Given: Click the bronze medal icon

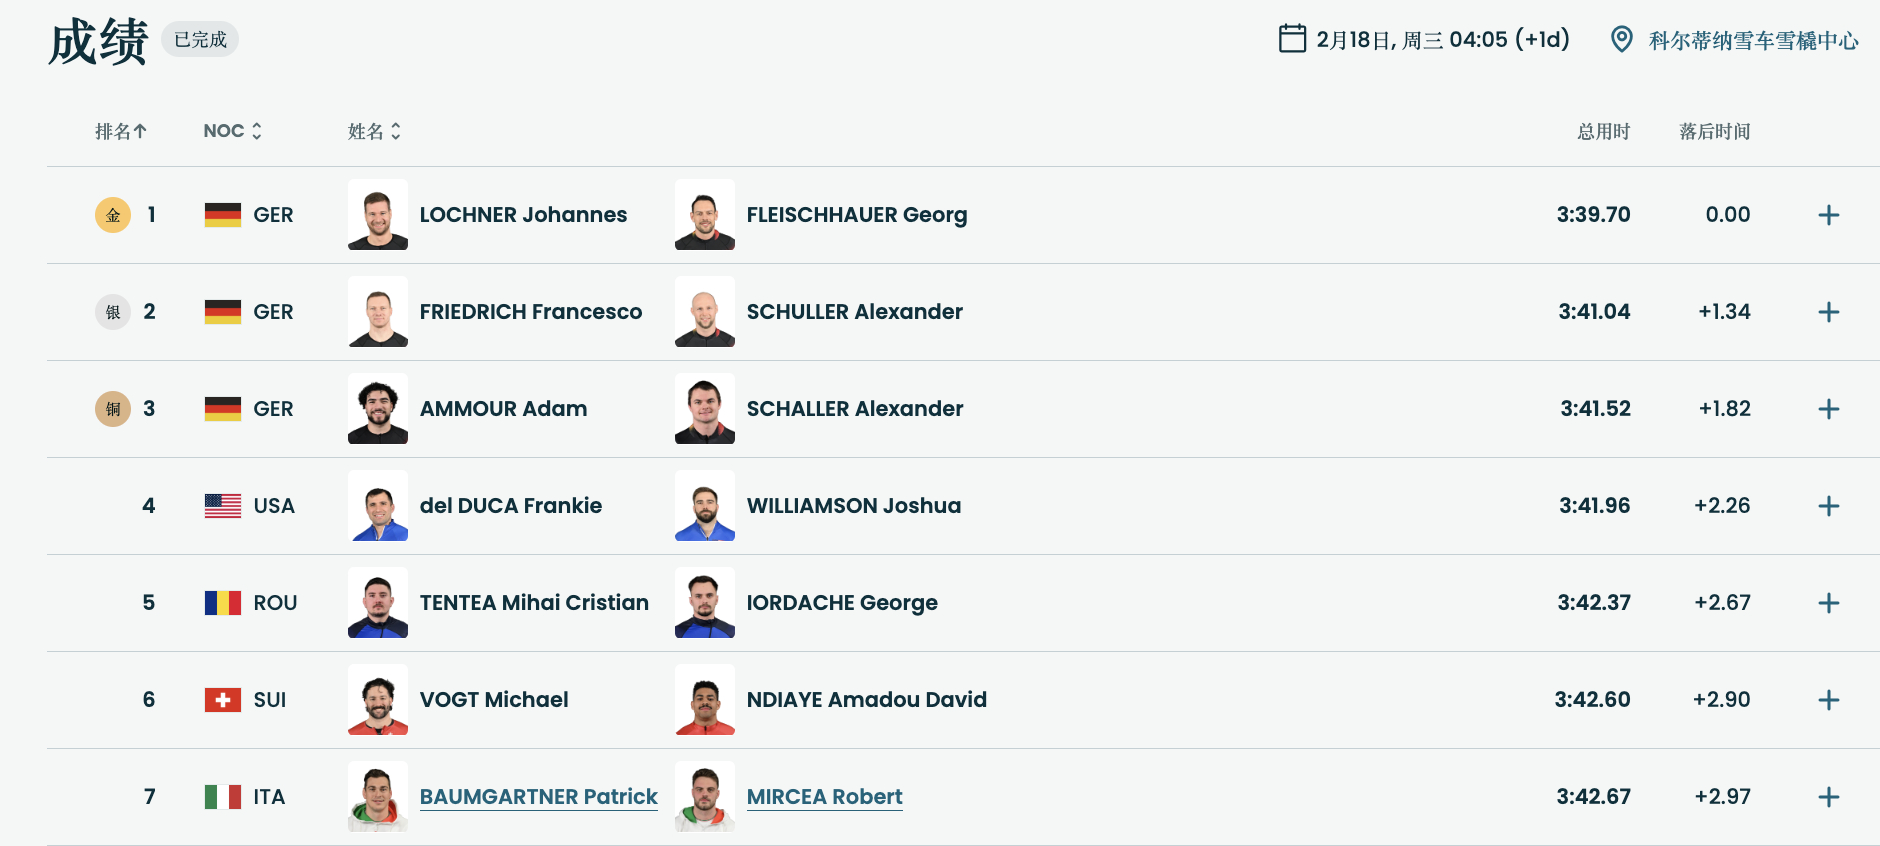Looking at the screenshot, I should [x=113, y=409].
